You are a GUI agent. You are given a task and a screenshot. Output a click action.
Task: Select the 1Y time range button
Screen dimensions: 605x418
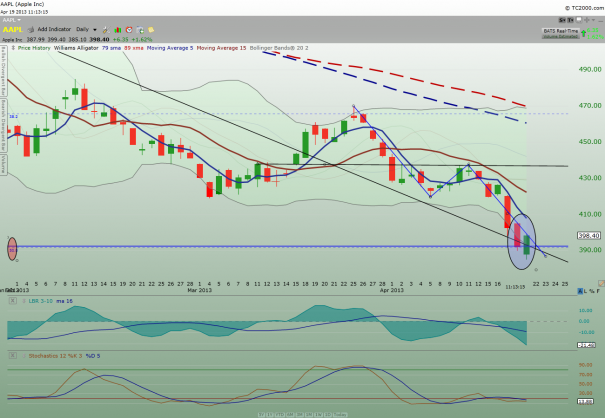pyautogui.click(x=270, y=415)
